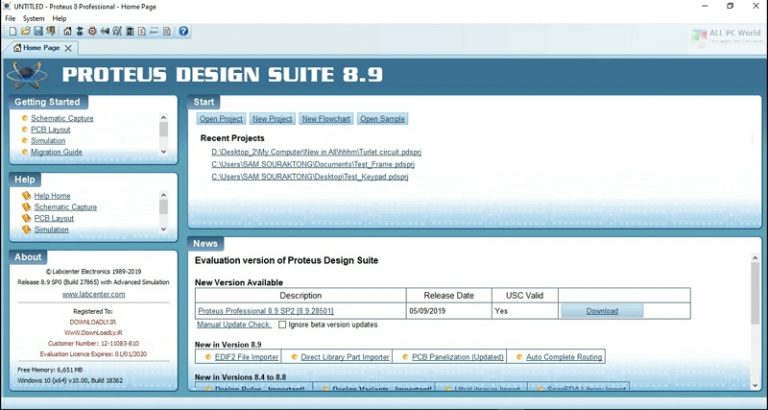Open the Migration Guide link
Image resolution: width=768 pixels, height=410 pixels.
click(x=56, y=152)
